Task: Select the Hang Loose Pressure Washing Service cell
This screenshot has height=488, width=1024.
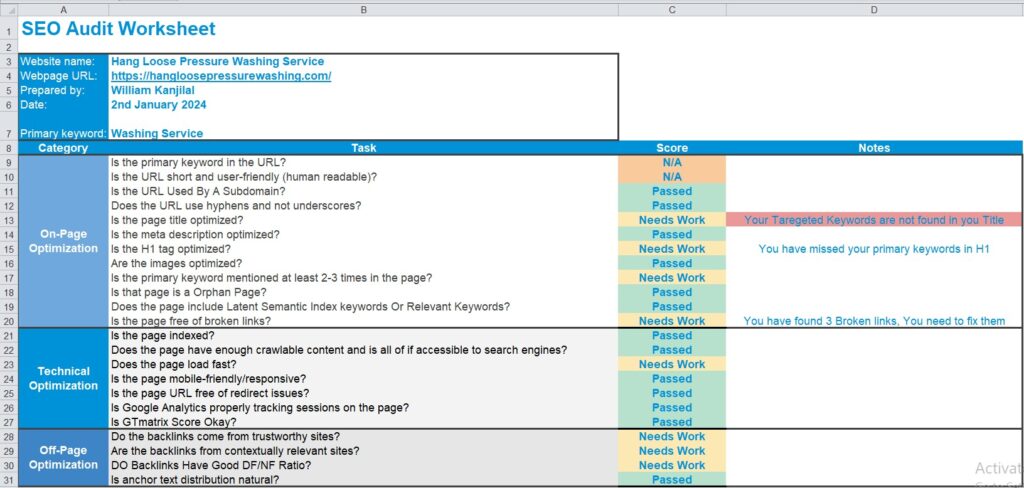Action: click(364, 61)
